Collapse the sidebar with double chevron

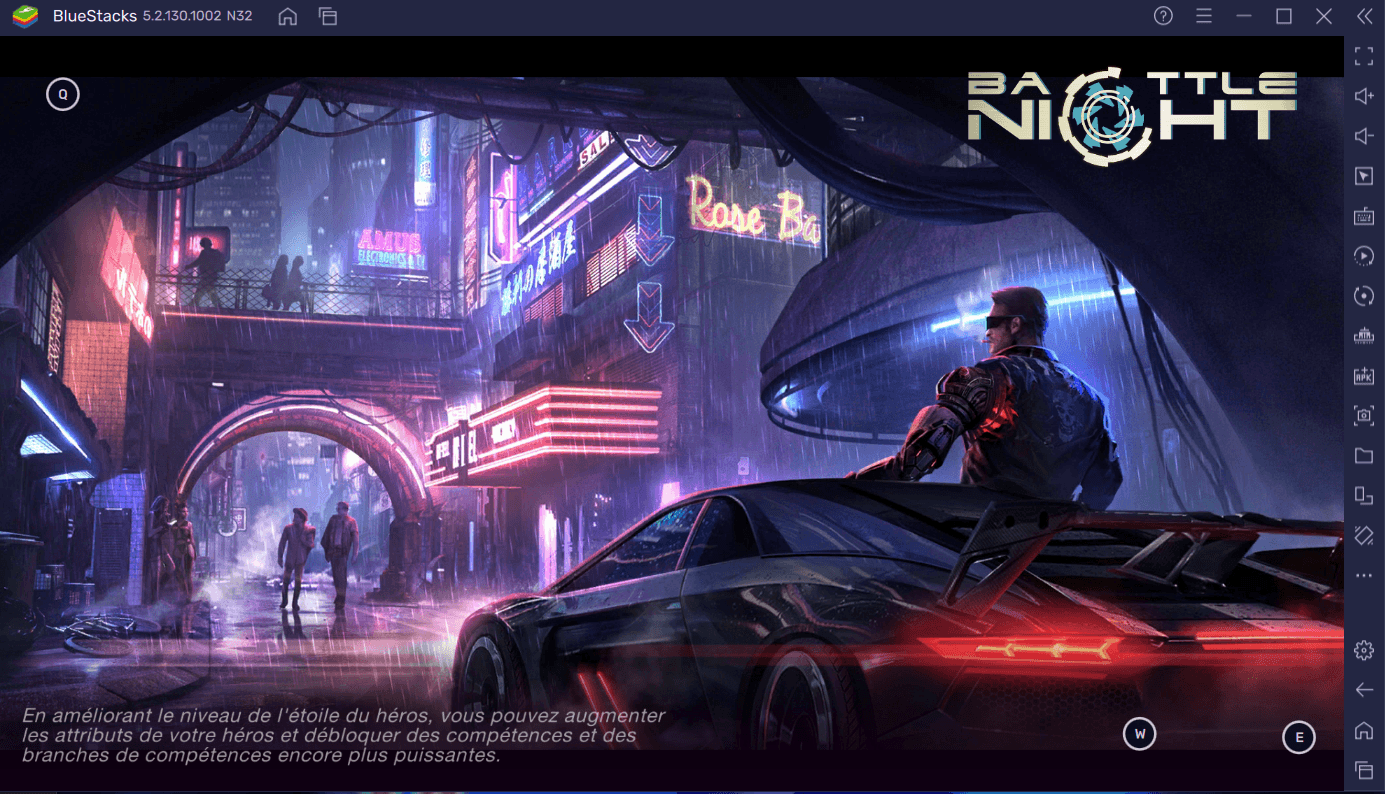tap(1365, 16)
